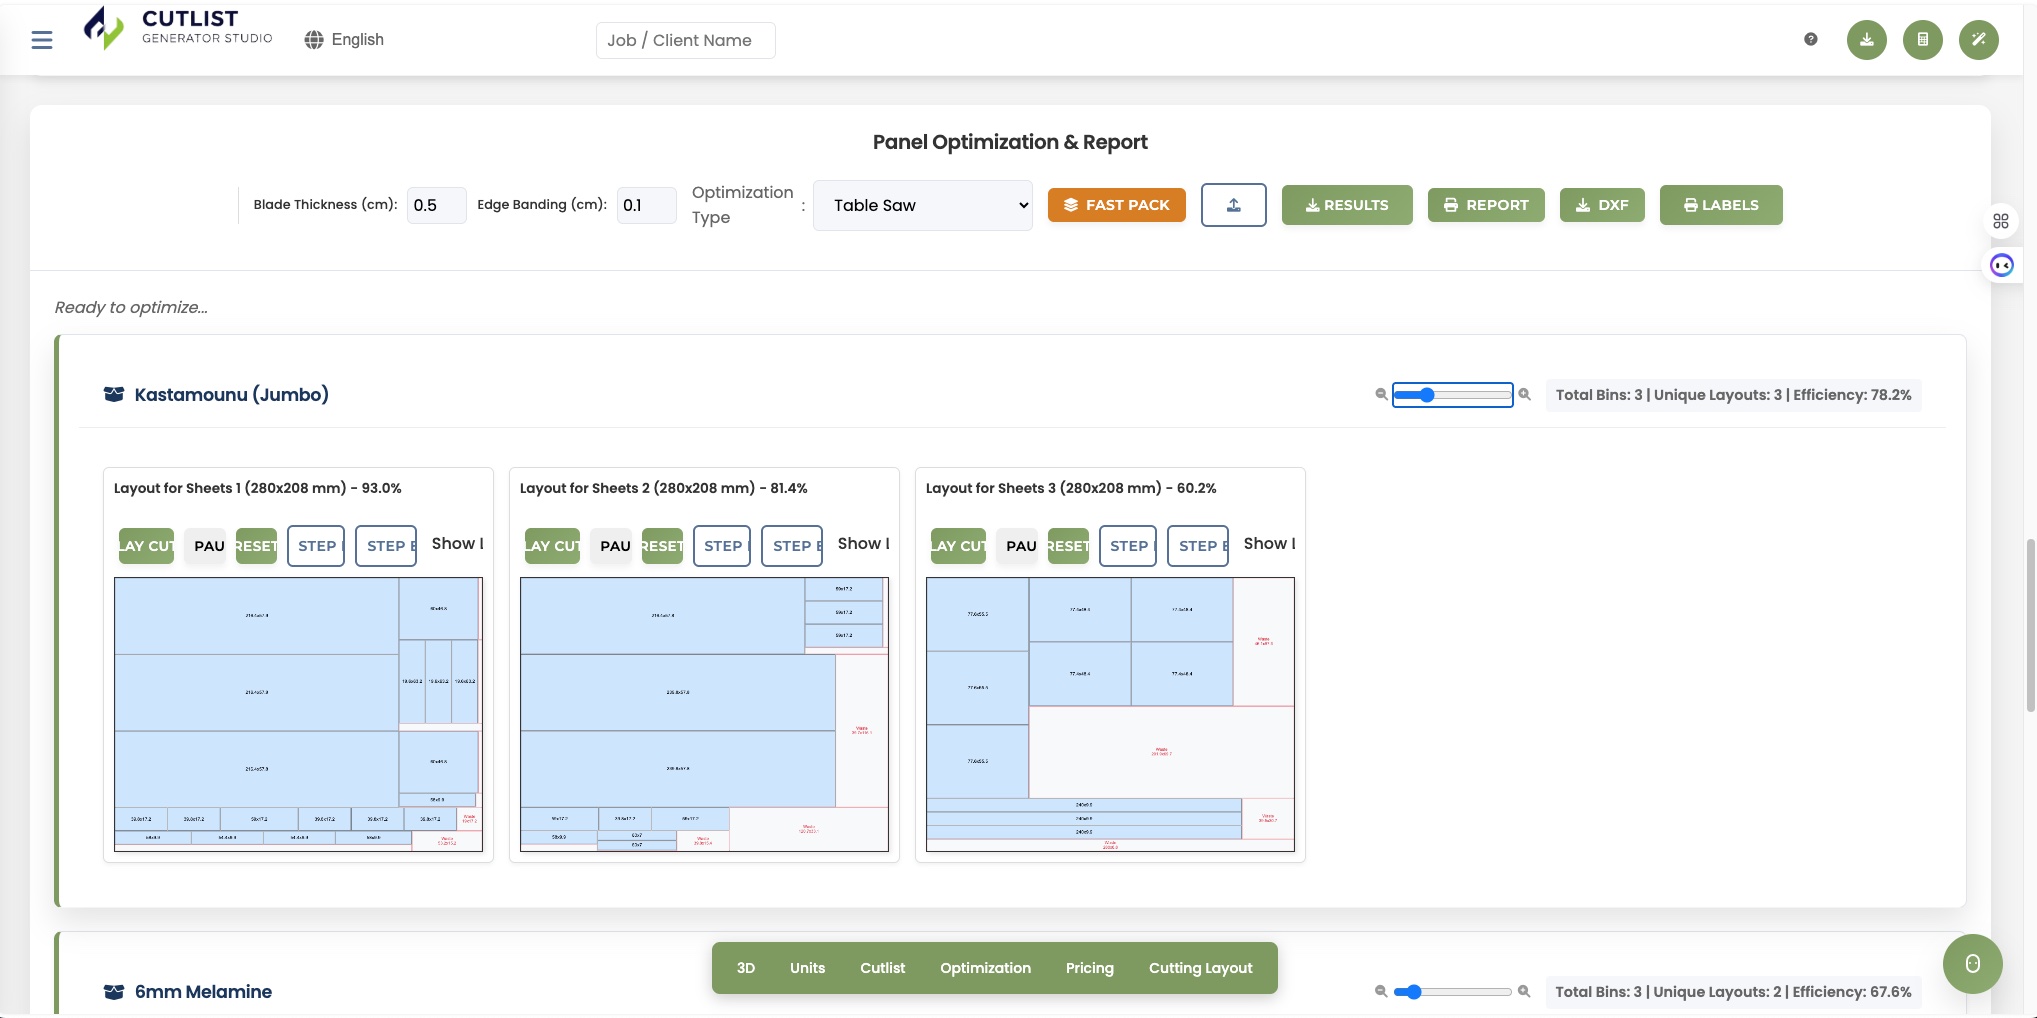Open the Optimization Type dropdown showing Table Saw
Screen dimensions: 2037x1018
(922, 205)
